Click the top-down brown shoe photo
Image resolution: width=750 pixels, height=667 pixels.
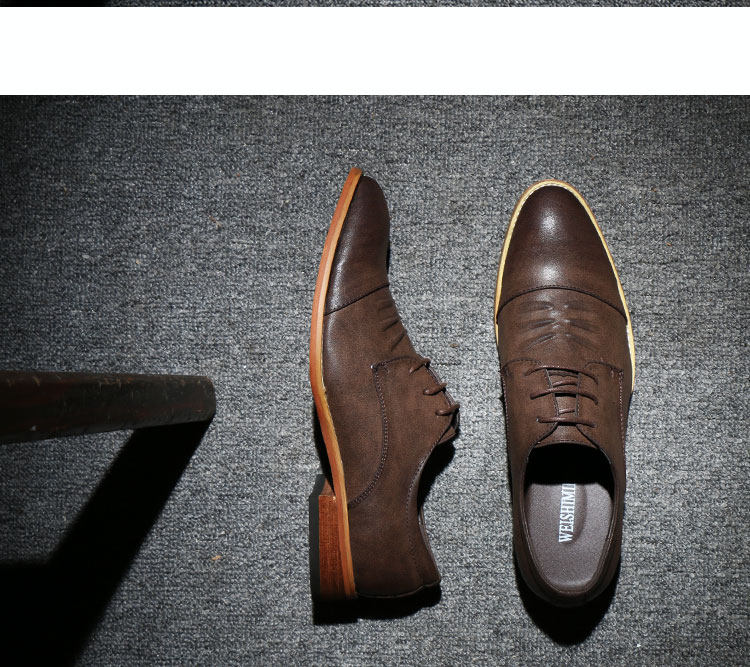click(564, 393)
